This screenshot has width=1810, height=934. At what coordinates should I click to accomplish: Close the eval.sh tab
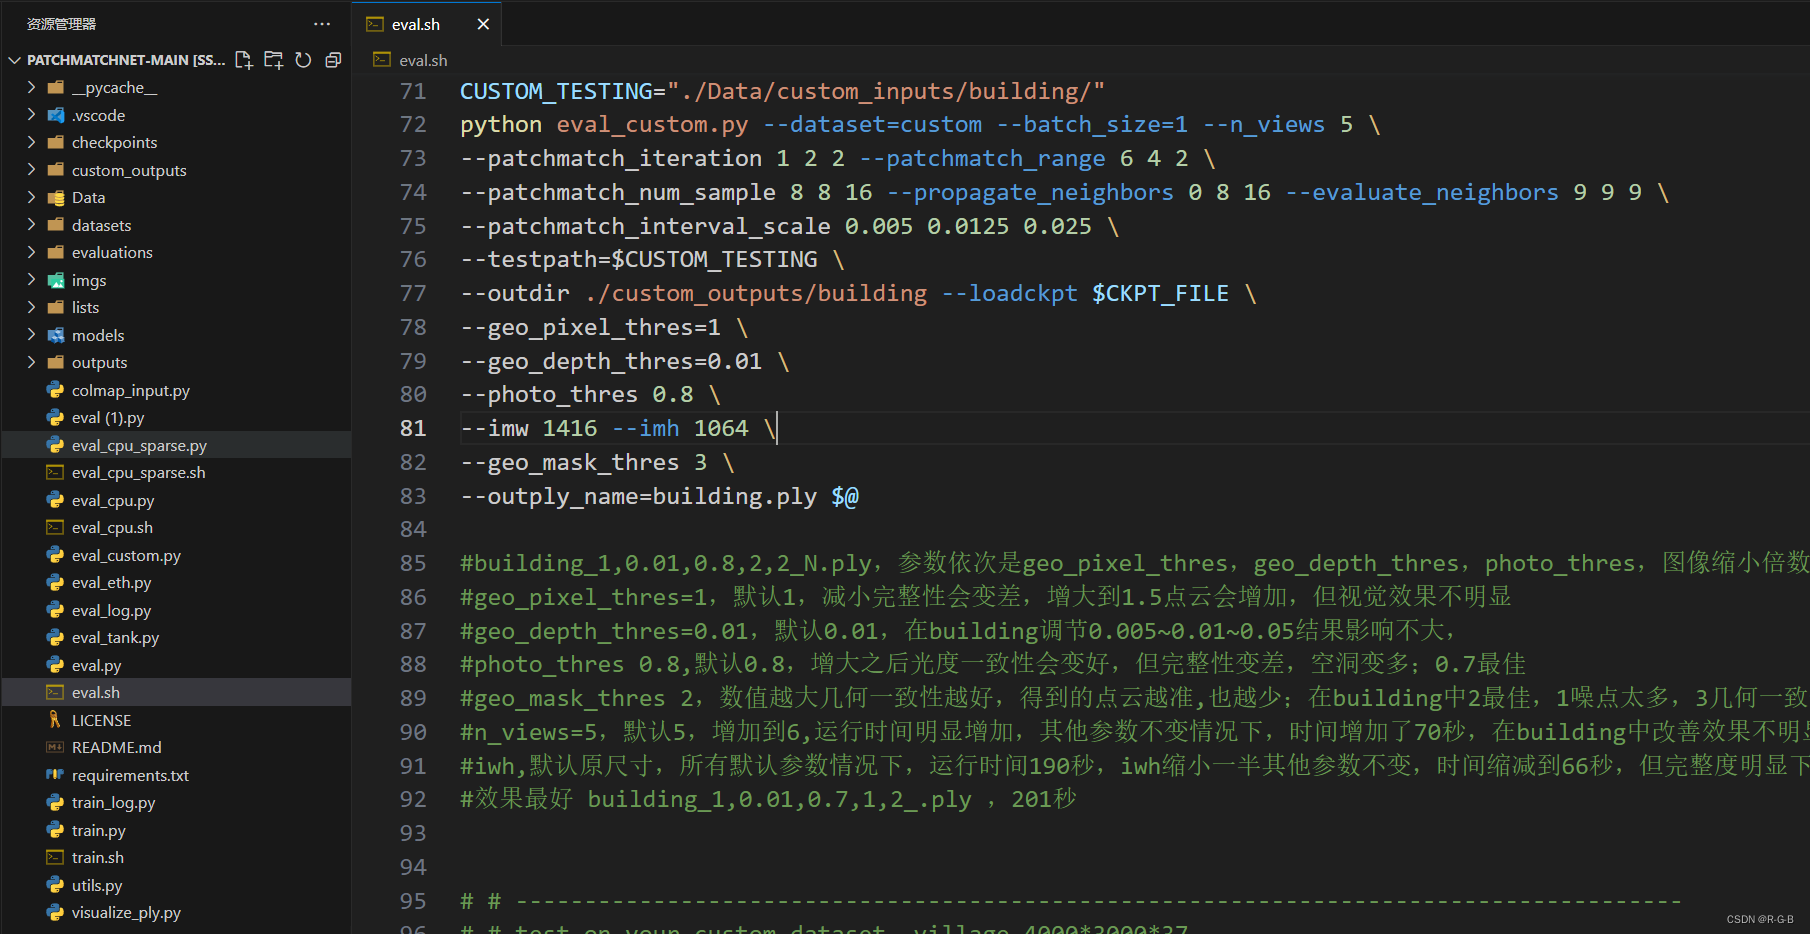pos(483,23)
